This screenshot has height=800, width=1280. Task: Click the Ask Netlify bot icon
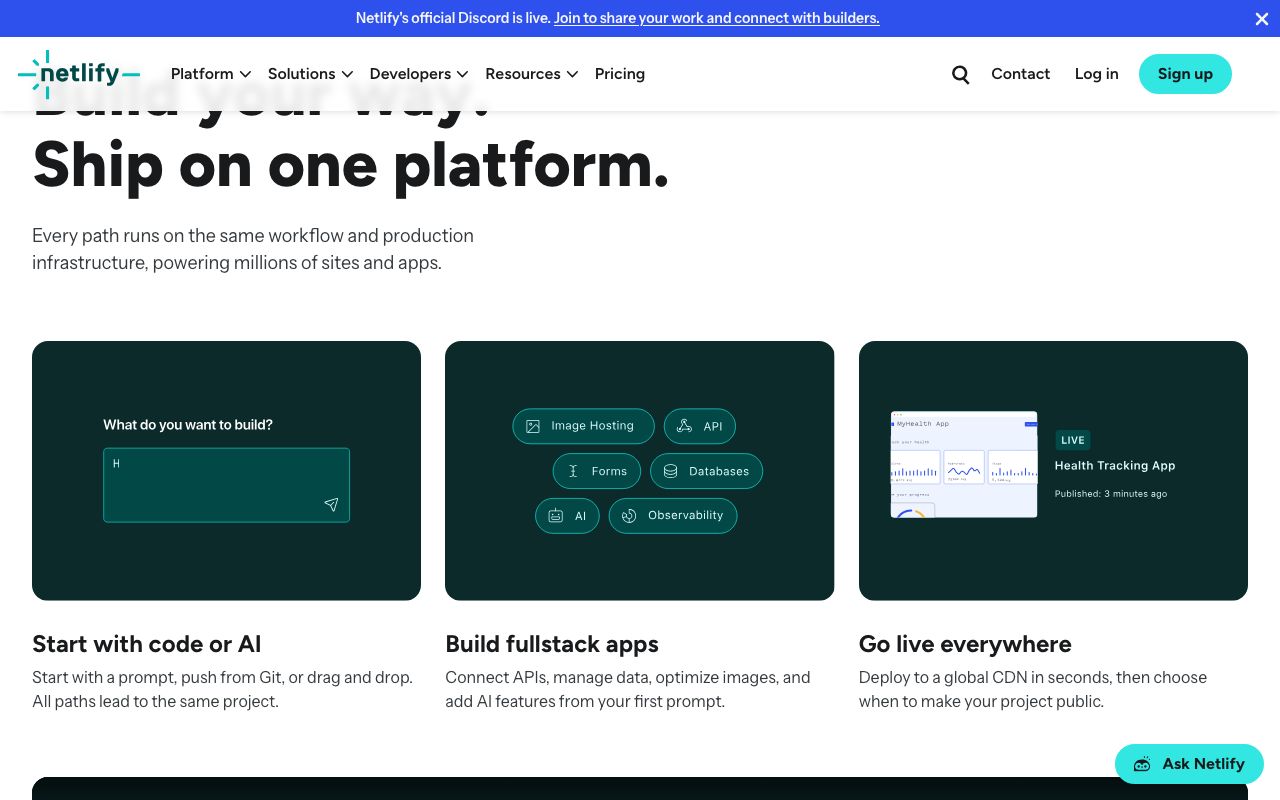(x=1142, y=764)
